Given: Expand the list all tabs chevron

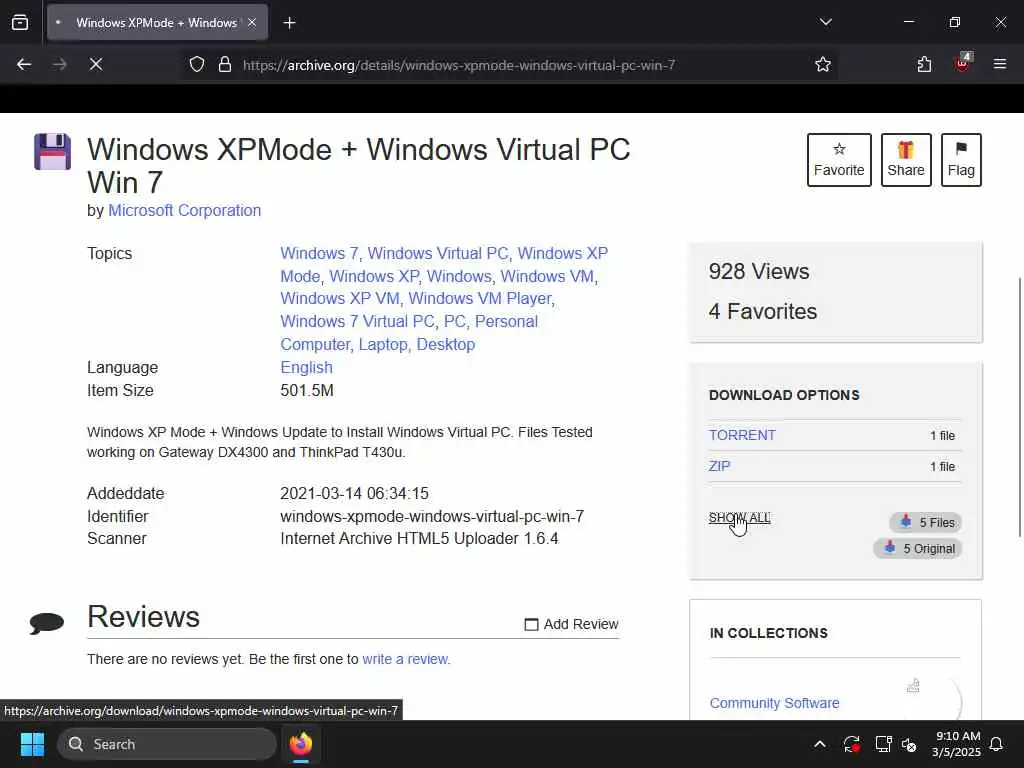Looking at the screenshot, I should [825, 22].
